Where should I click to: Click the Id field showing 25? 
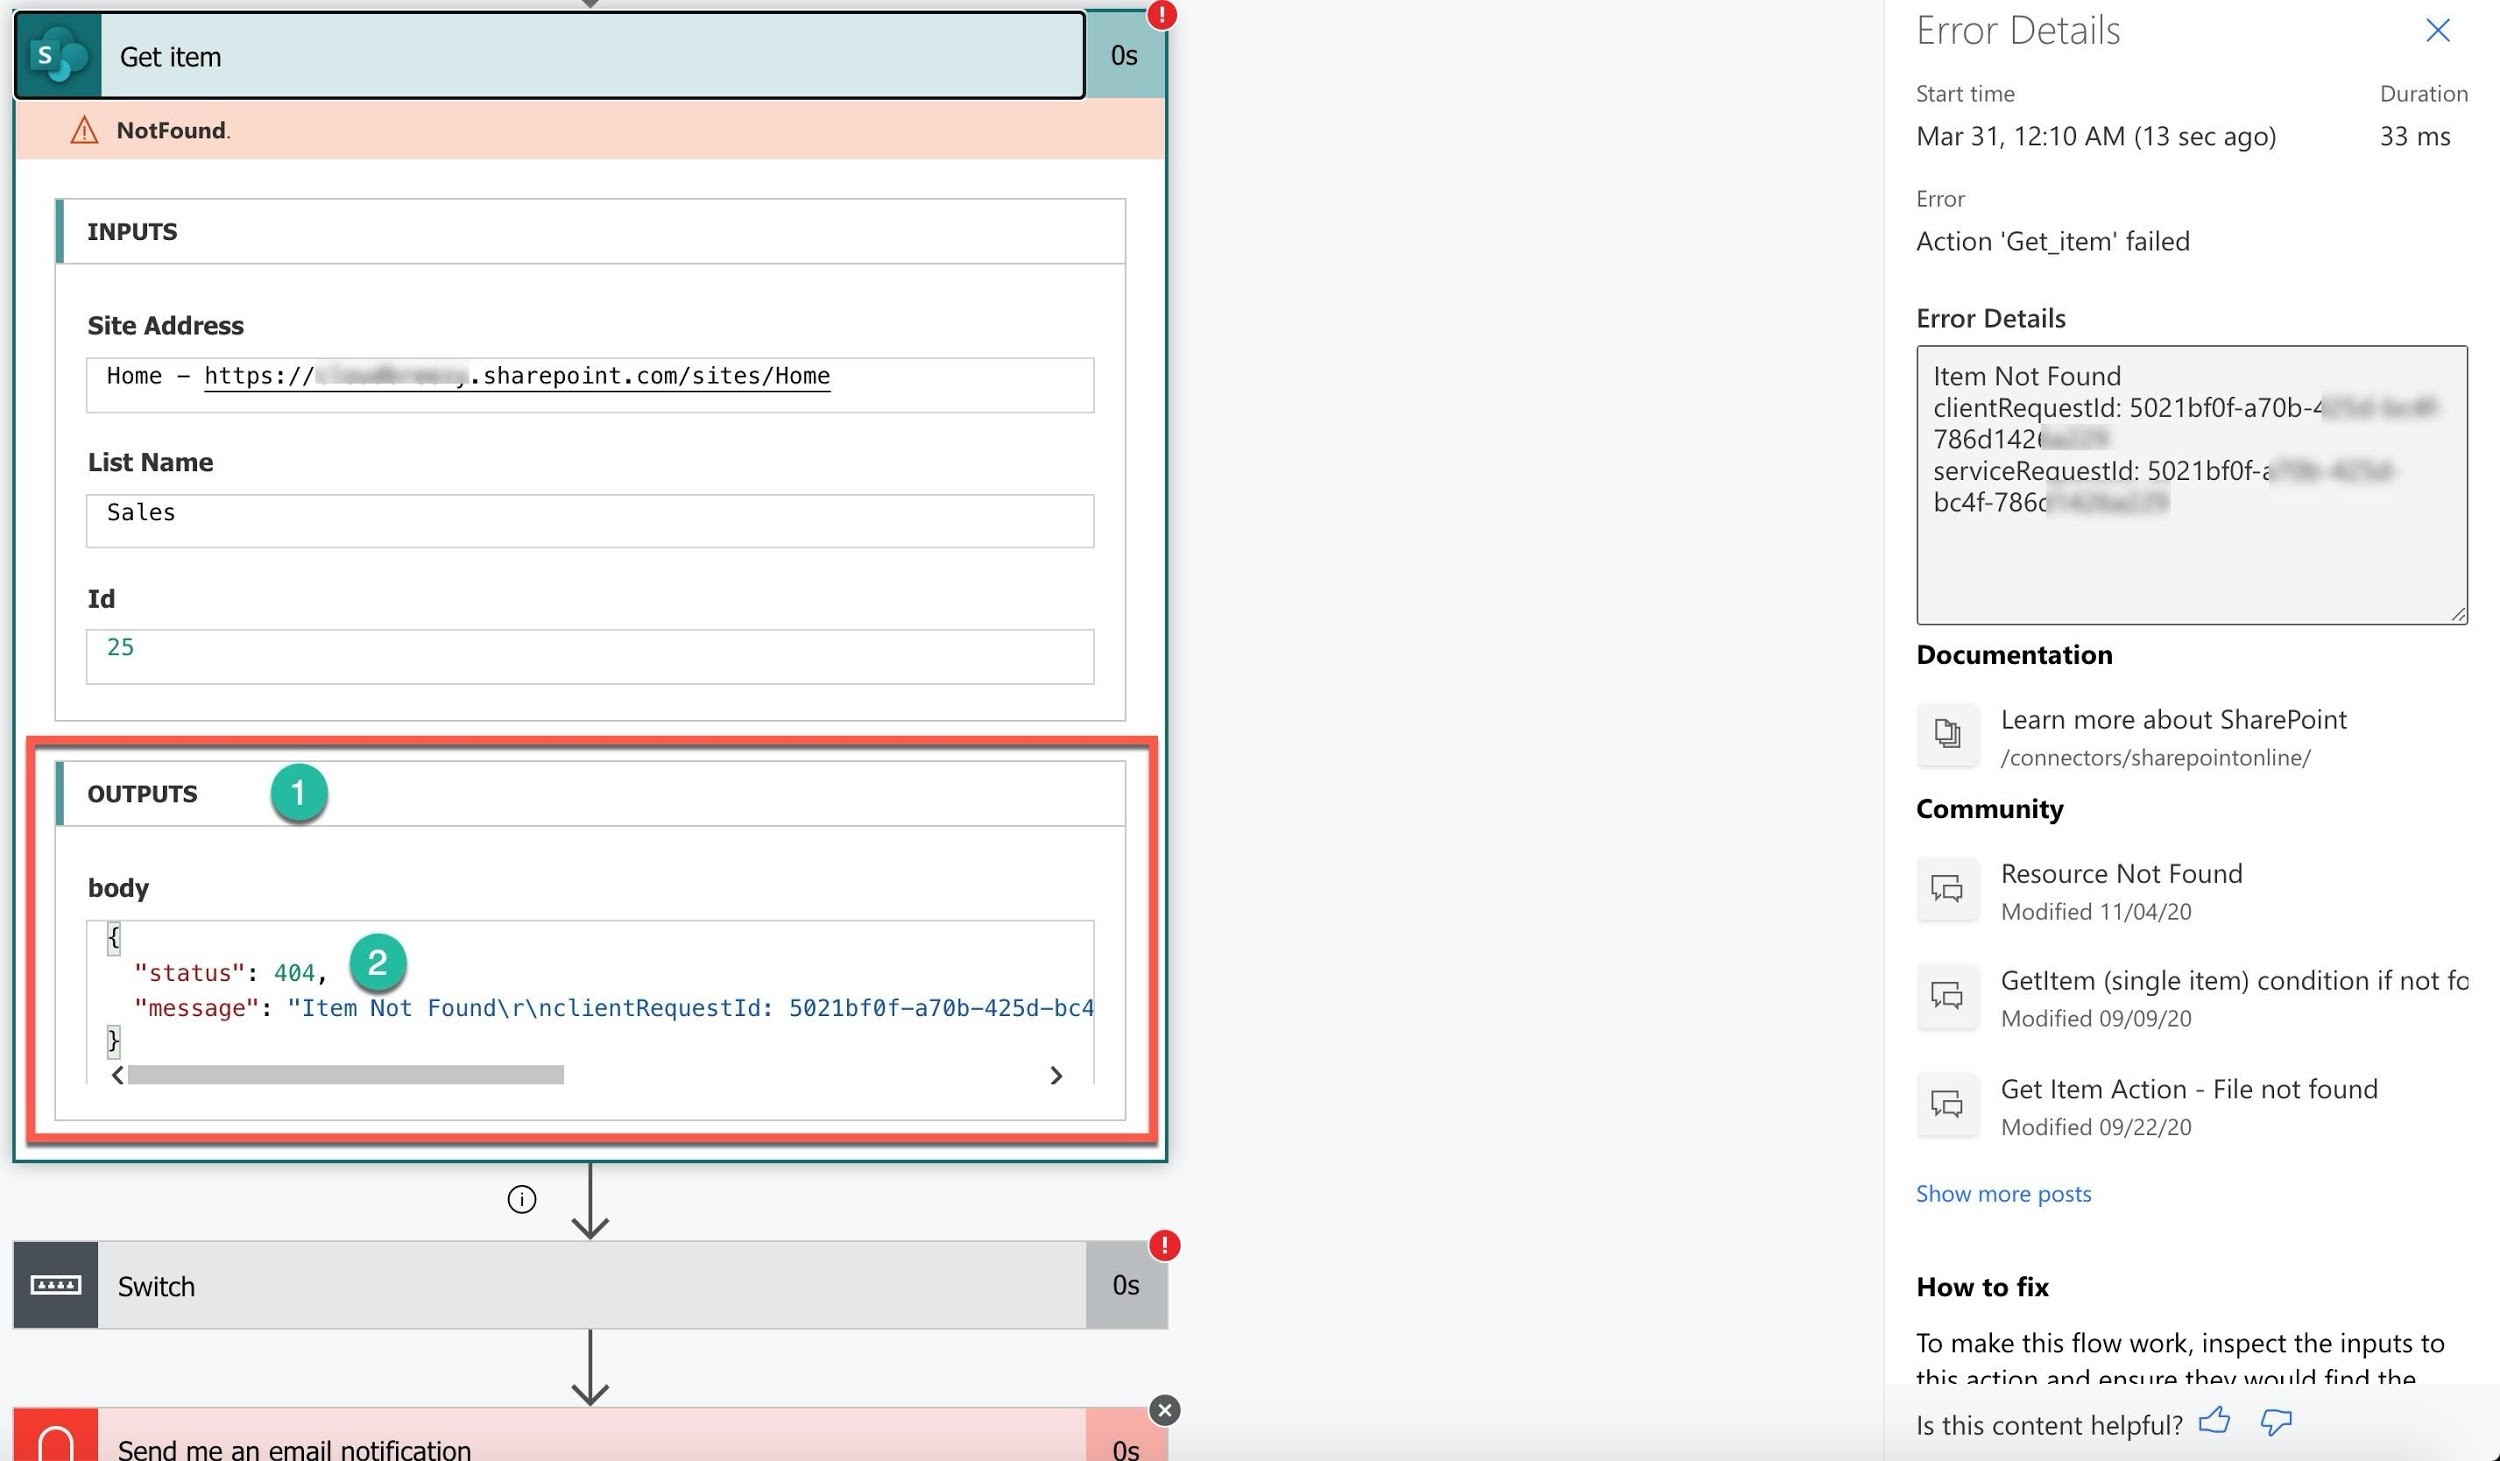click(590, 657)
